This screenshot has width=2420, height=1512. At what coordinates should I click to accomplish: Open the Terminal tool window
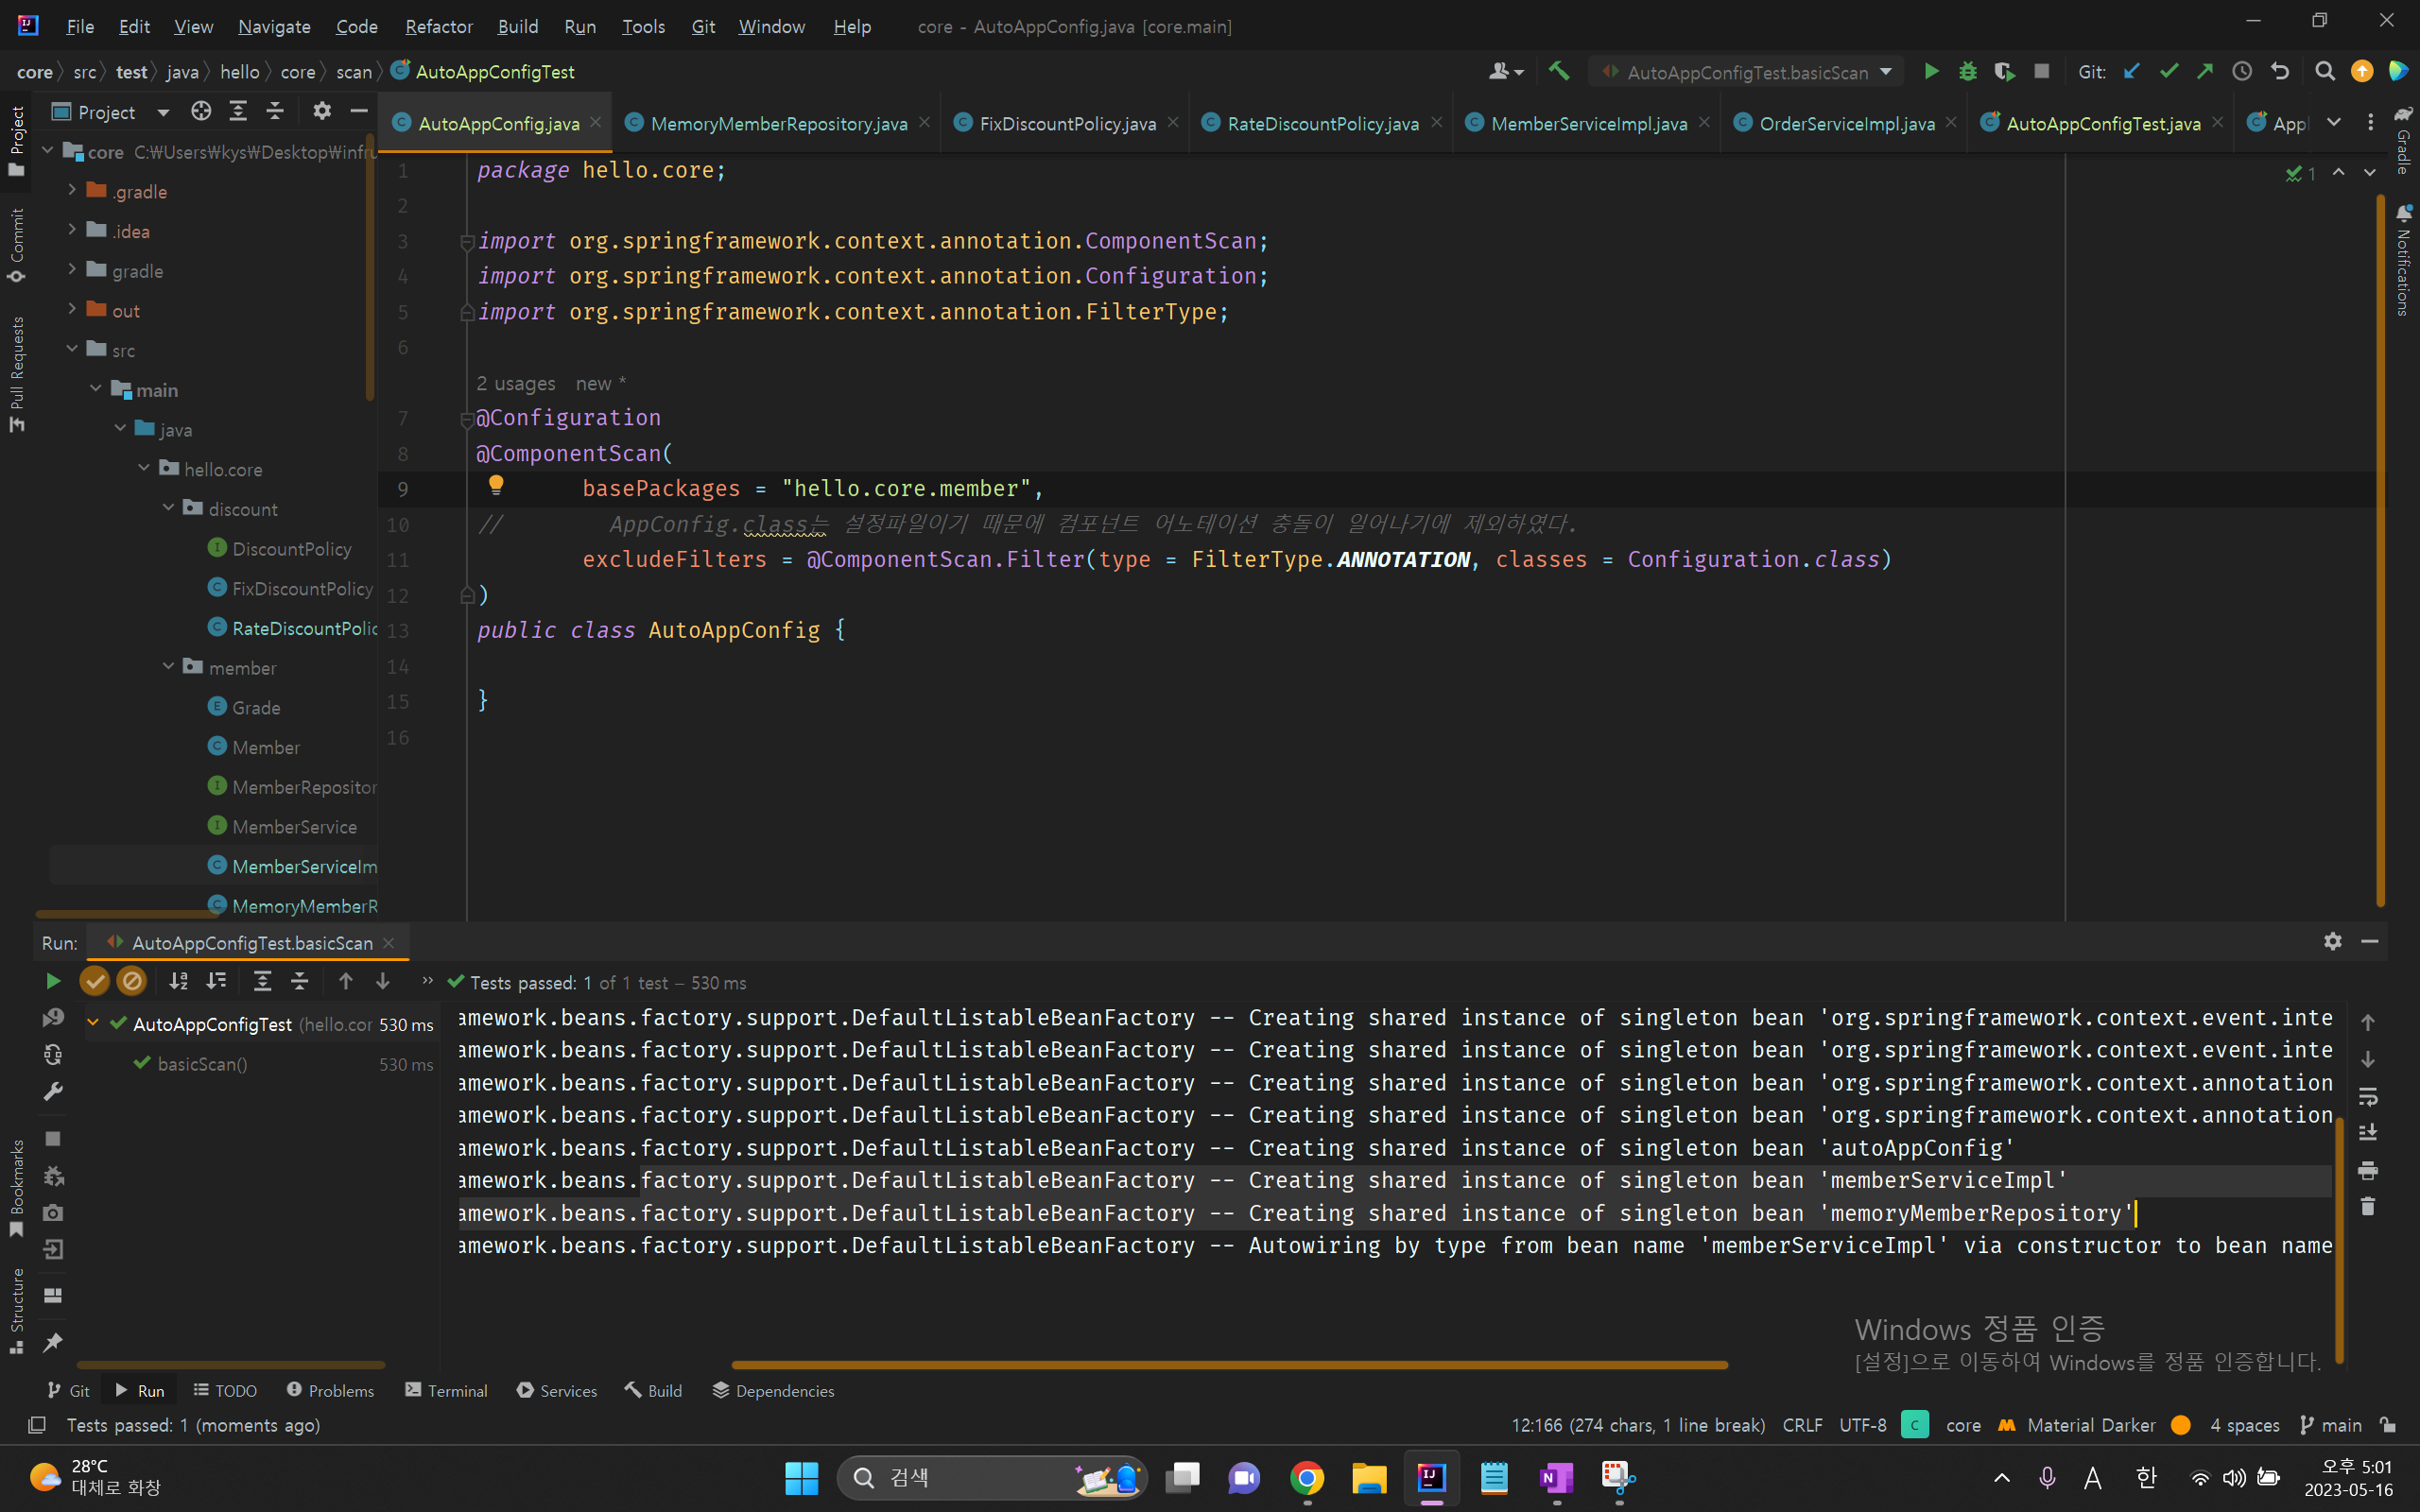[446, 1391]
